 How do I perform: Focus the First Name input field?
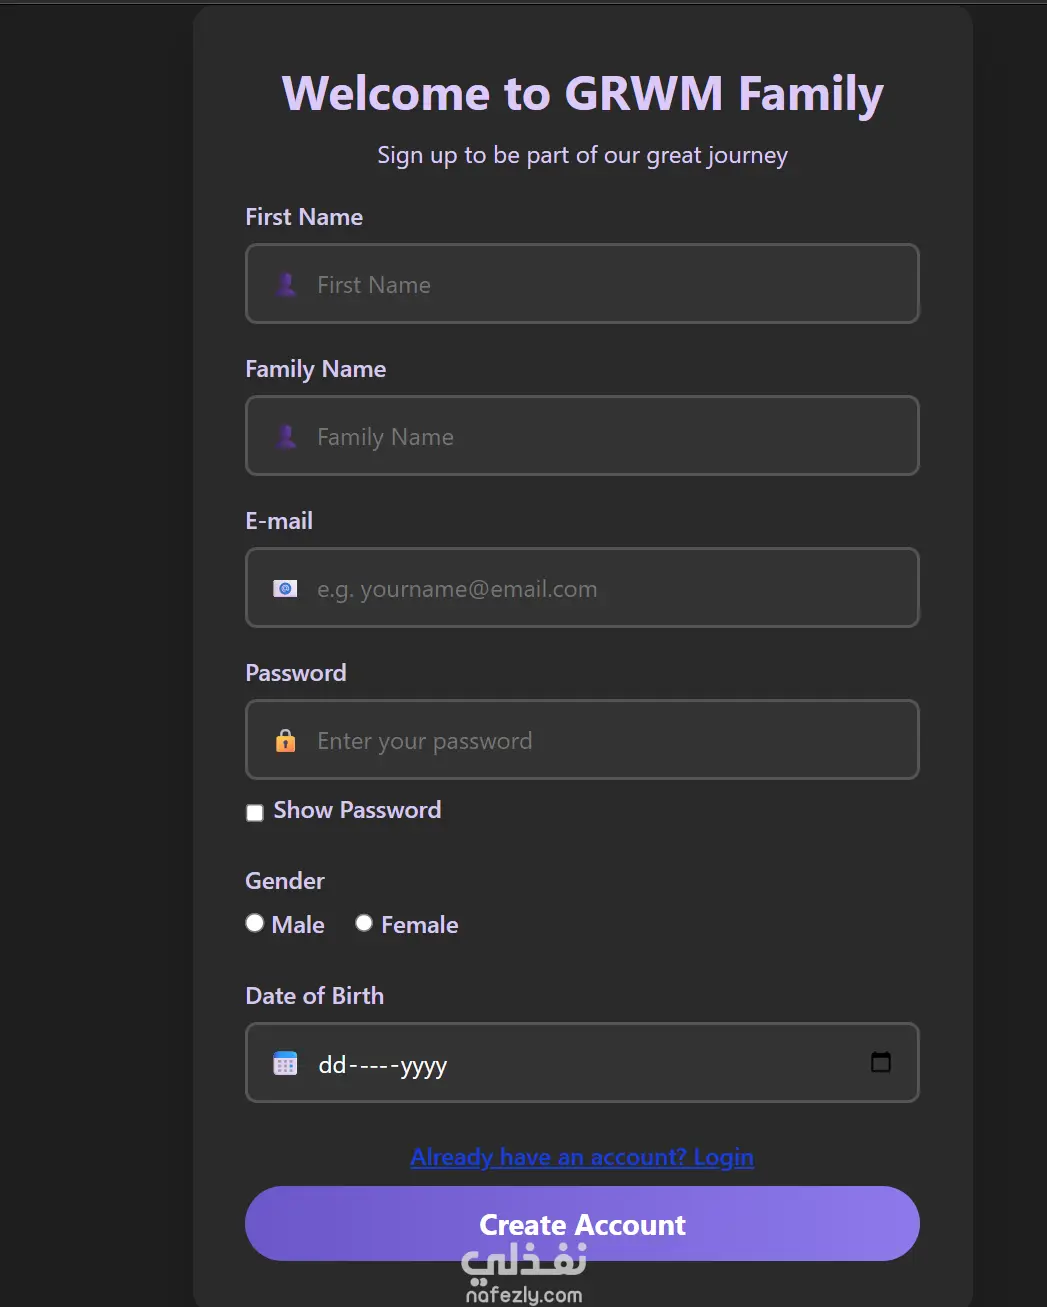[x=582, y=284]
